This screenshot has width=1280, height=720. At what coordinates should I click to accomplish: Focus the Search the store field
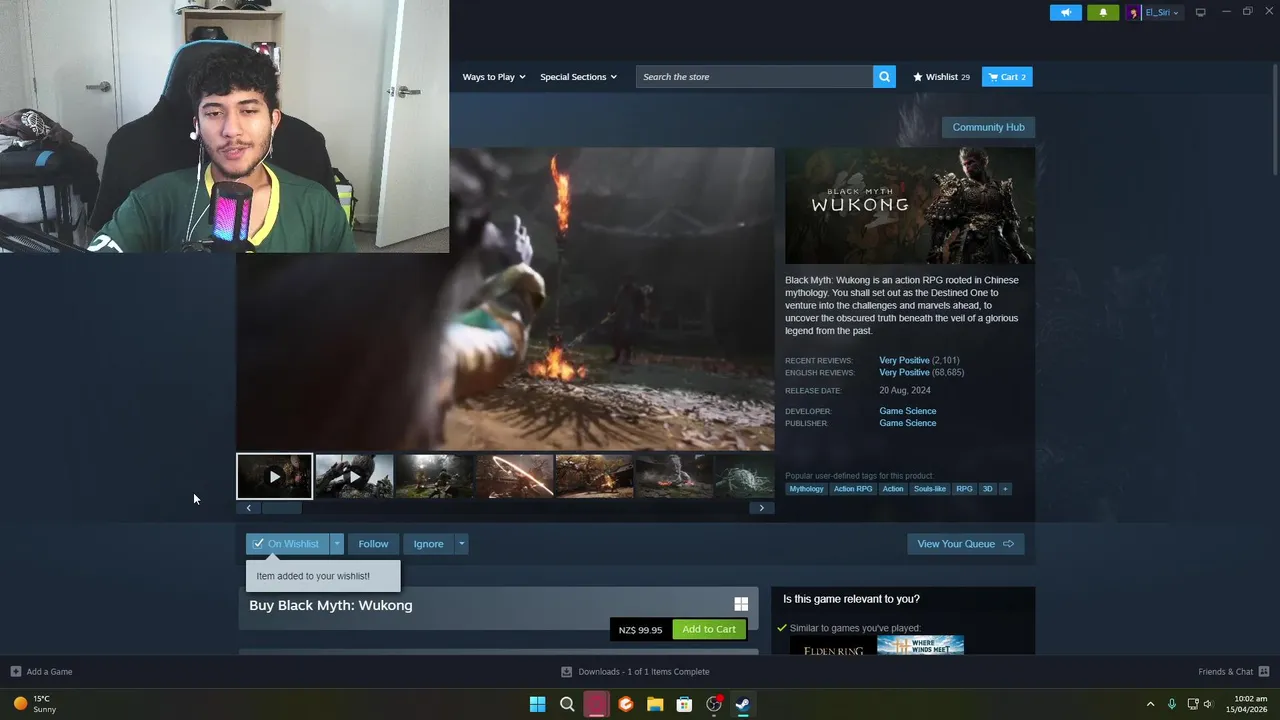coord(754,77)
